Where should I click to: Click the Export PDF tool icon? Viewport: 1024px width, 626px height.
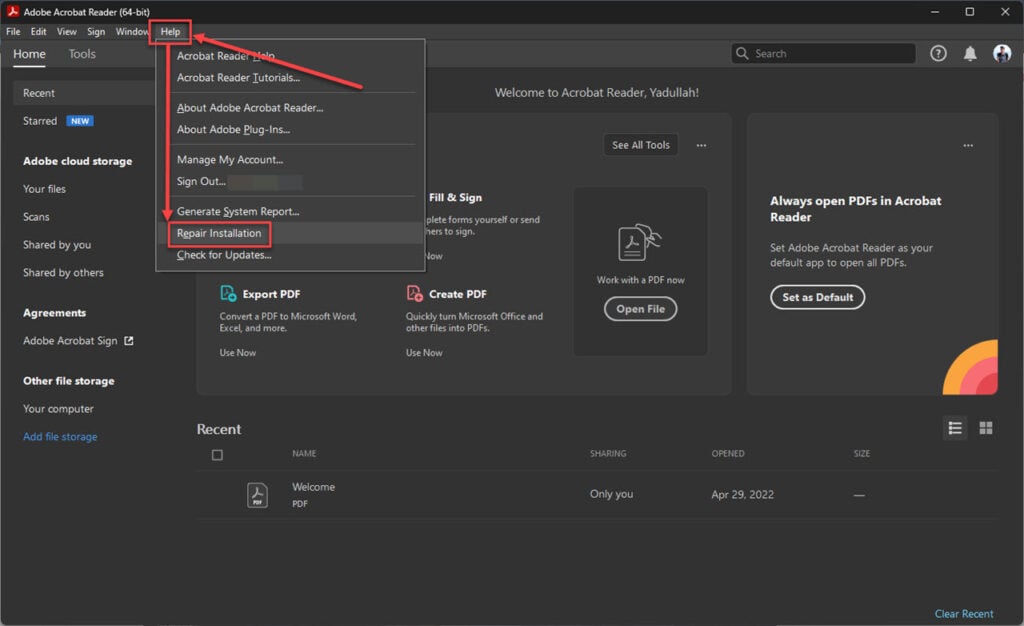[228, 294]
